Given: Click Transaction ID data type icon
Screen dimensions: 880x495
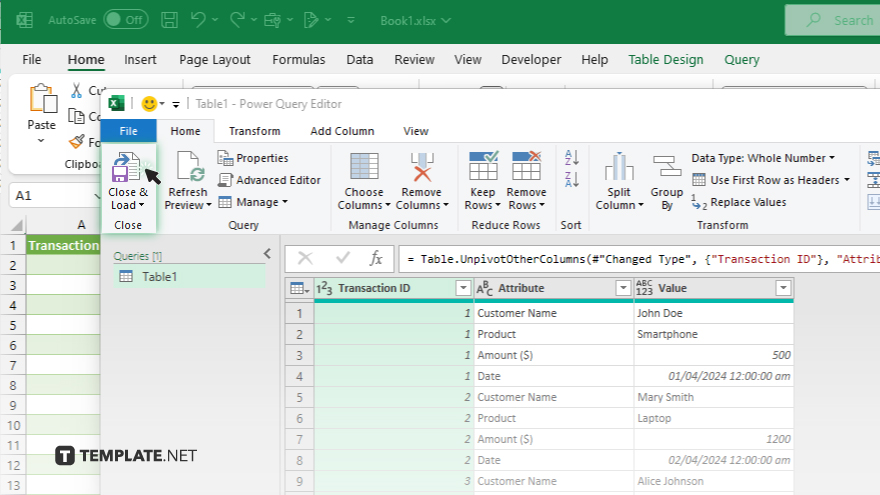Looking at the screenshot, I should [x=324, y=288].
